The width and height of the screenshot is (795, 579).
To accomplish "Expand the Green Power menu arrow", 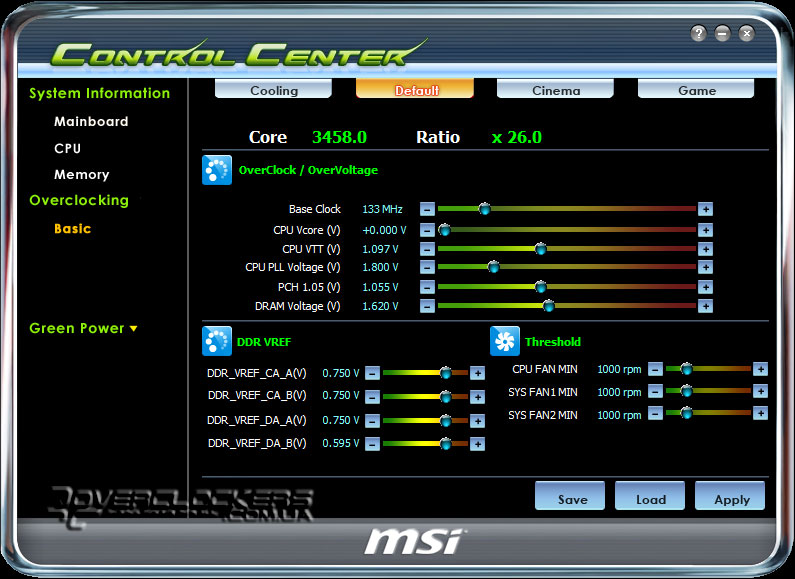I will pyautogui.click(x=133, y=329).
